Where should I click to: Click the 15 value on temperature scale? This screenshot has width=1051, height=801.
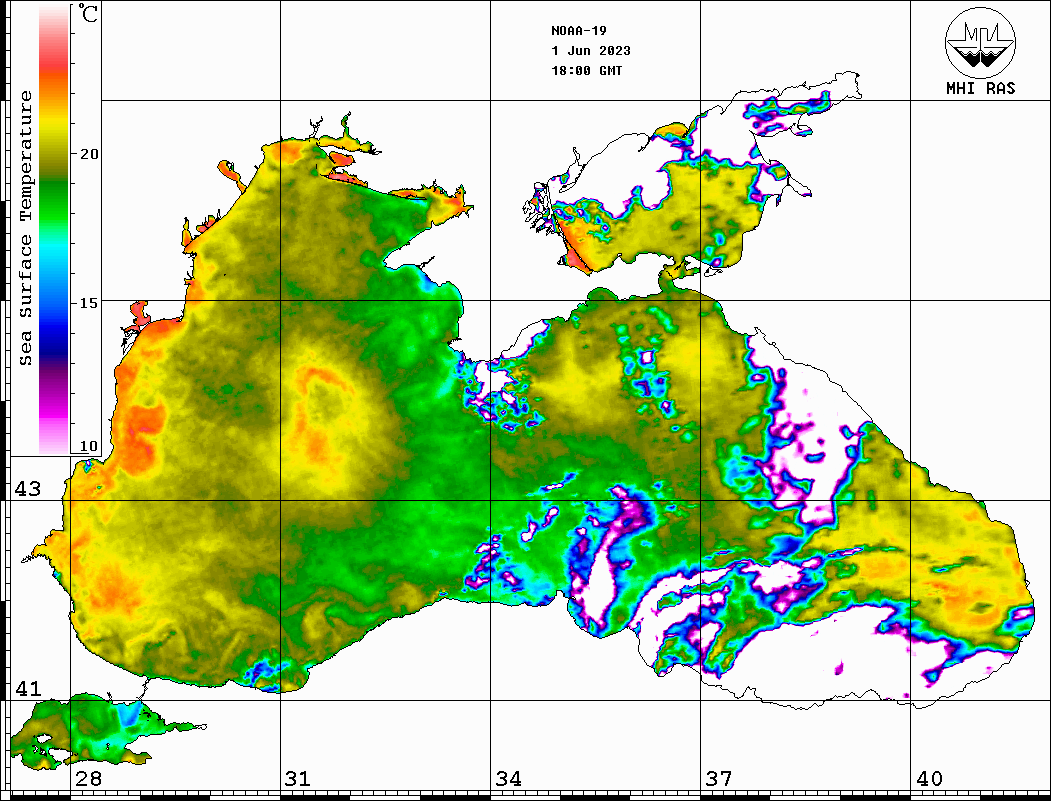pyautogui.click(x=88, y=303)
